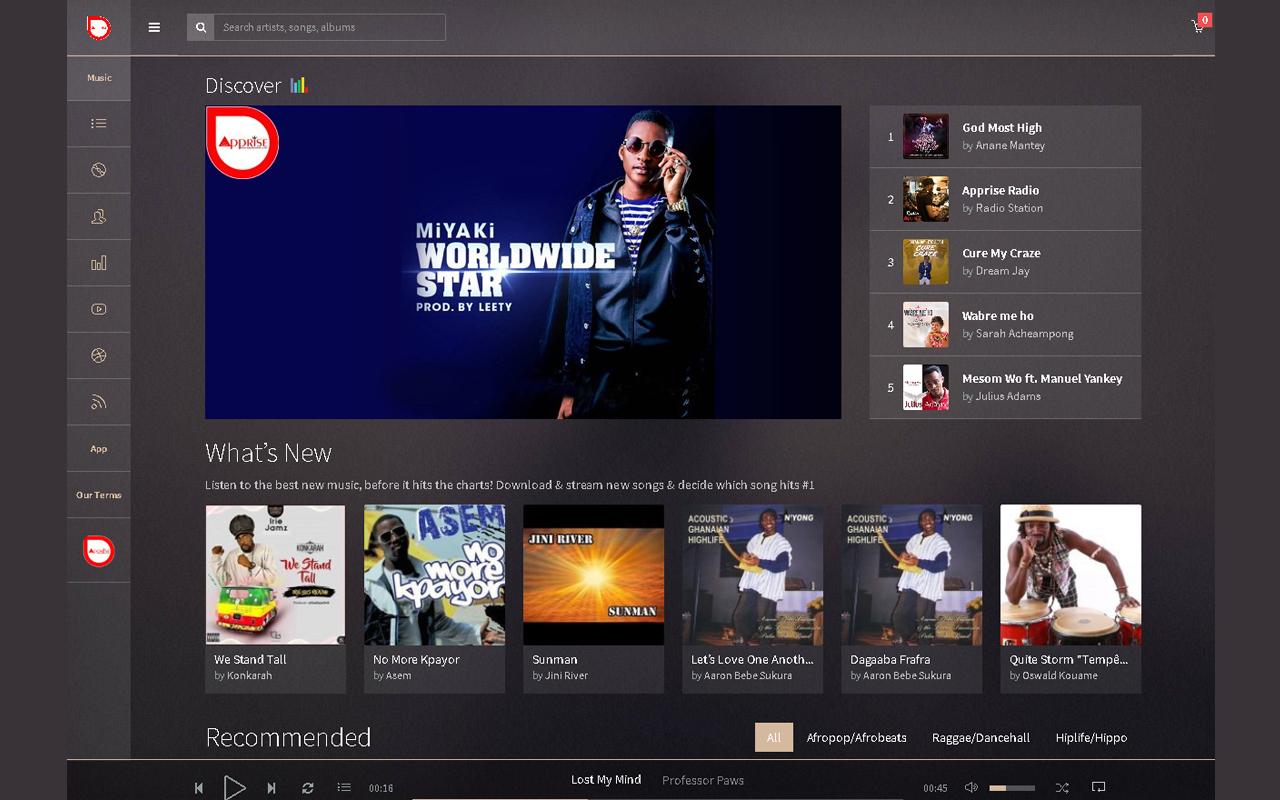
Task: Open the globe-ball icon in sidebar
Action: click(x=99, y=355)
